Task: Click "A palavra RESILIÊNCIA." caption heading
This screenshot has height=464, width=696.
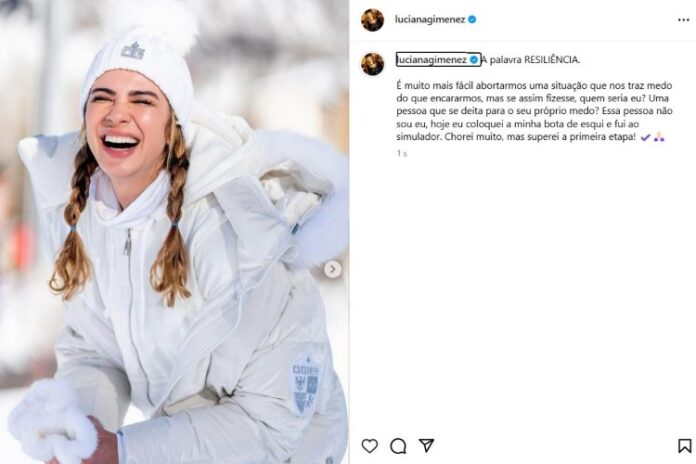Action: coord(532,59)
